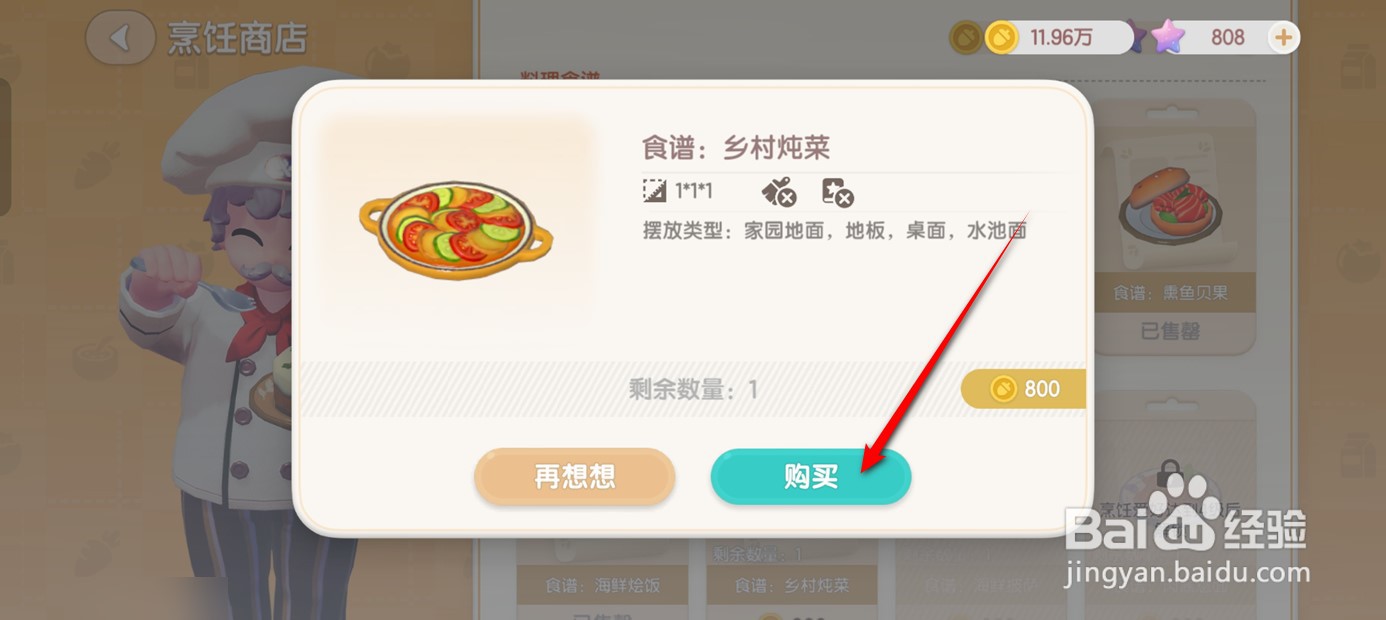The height and width of the screenshot is (620, 1386).
Task: Click the 1*1*1 size icon
Action: point(655,190)
